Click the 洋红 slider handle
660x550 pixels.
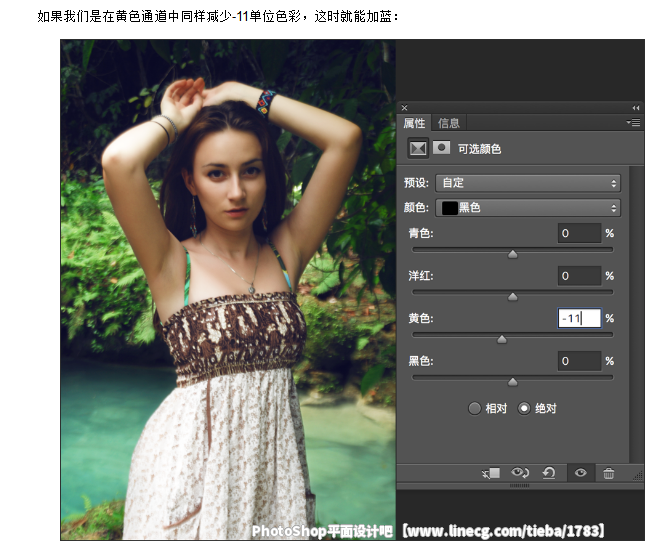512,297
